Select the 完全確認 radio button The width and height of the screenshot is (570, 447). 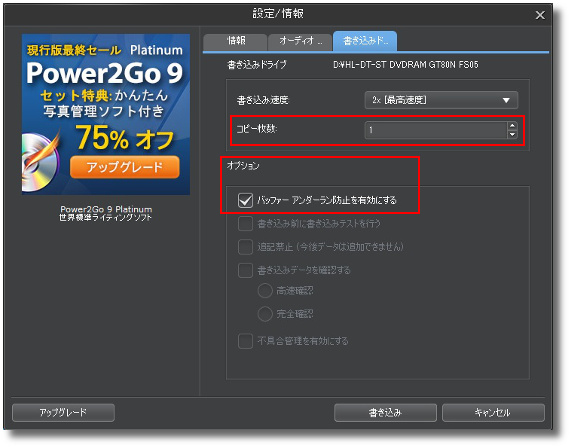click(x=265, y=314)
